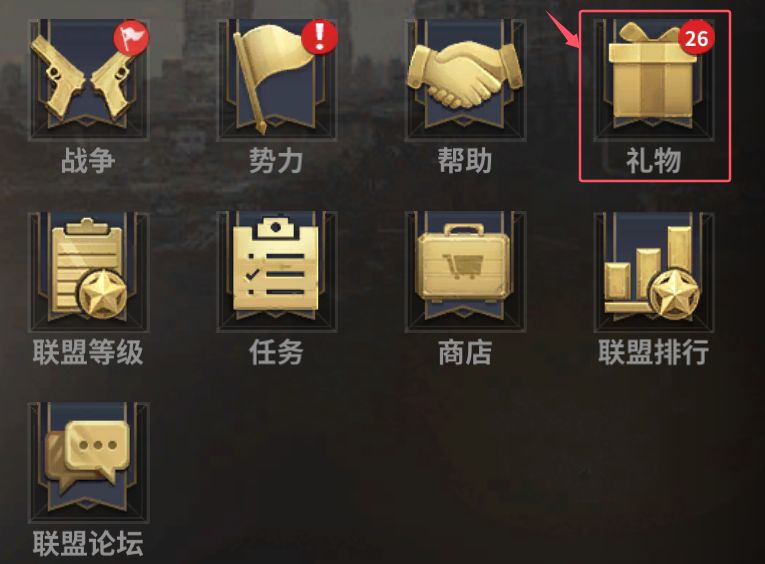This screenshot has width=765, height=564.
Task: Click the red flag badge on 战争
Action: (131, 38)
